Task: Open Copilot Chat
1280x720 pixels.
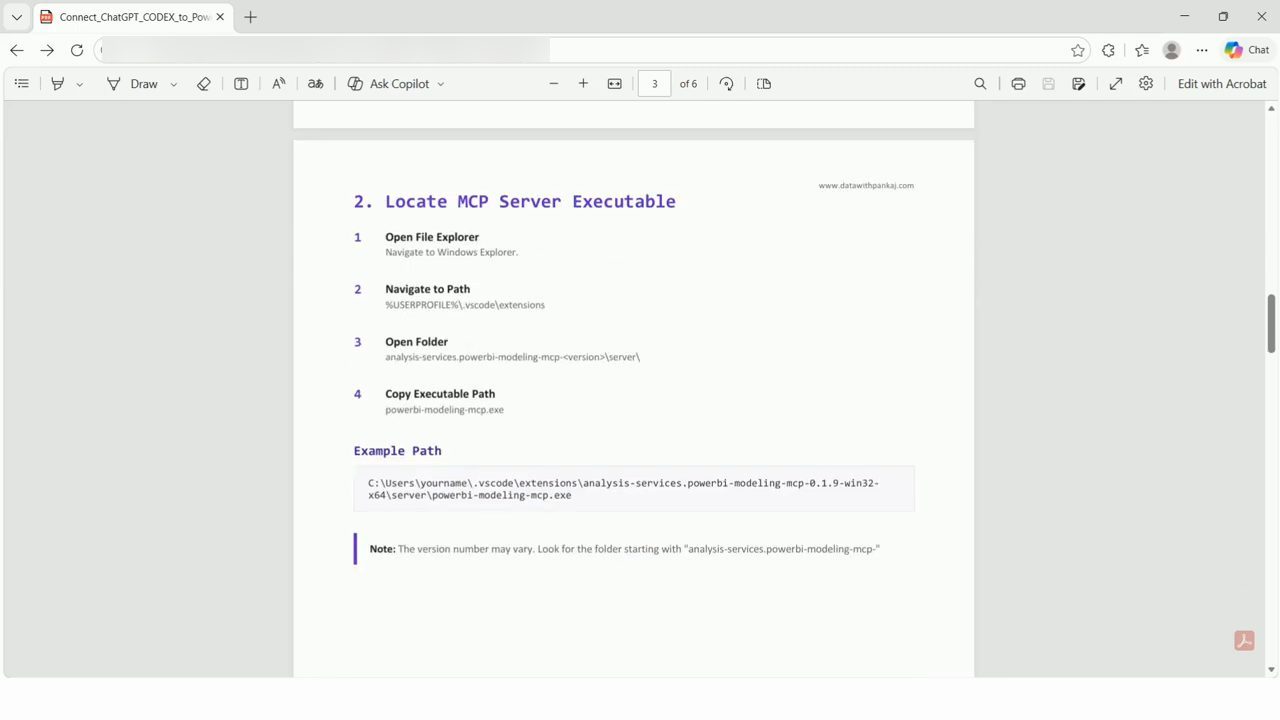Action: 1247,50
